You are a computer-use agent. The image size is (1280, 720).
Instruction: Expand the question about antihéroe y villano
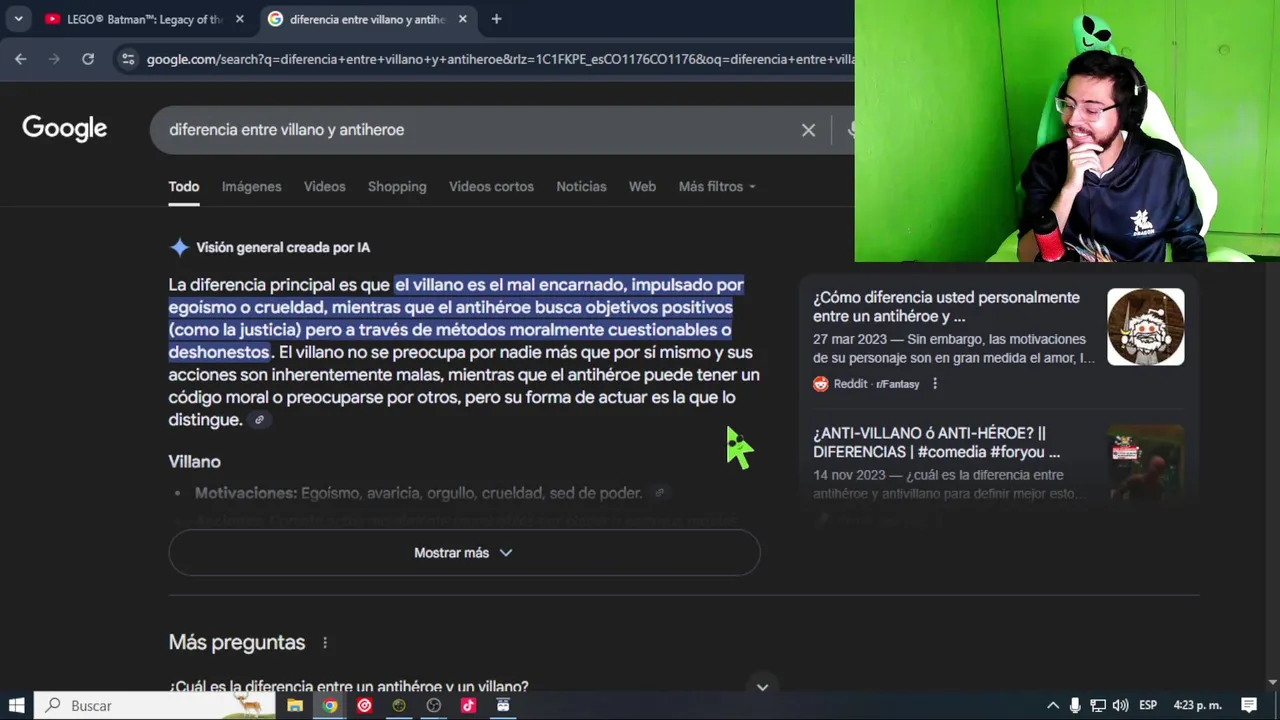762,687
